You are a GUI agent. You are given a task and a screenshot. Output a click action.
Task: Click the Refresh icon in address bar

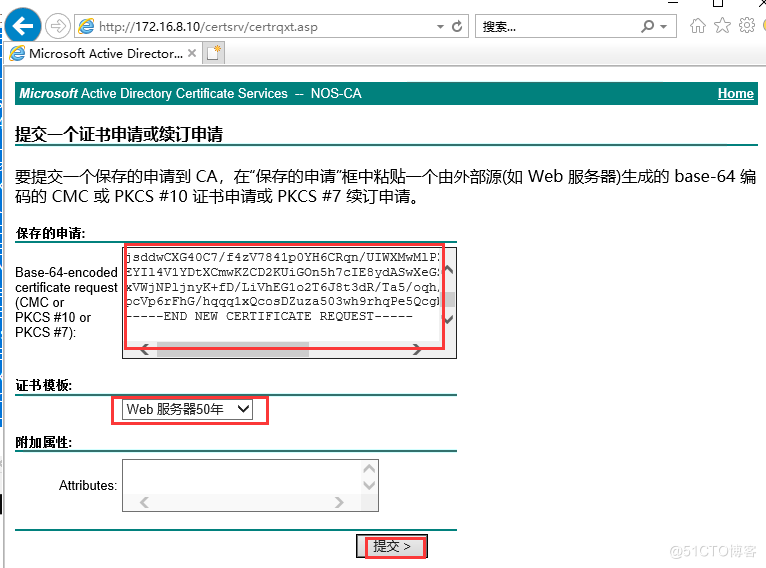[x=457, y=26]
